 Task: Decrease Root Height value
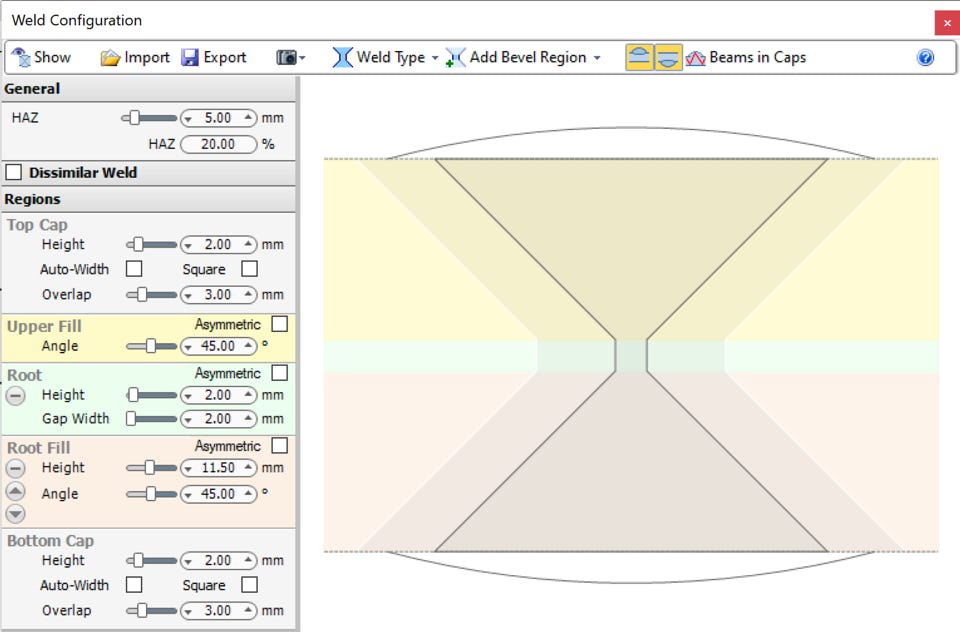pos(189,396)
